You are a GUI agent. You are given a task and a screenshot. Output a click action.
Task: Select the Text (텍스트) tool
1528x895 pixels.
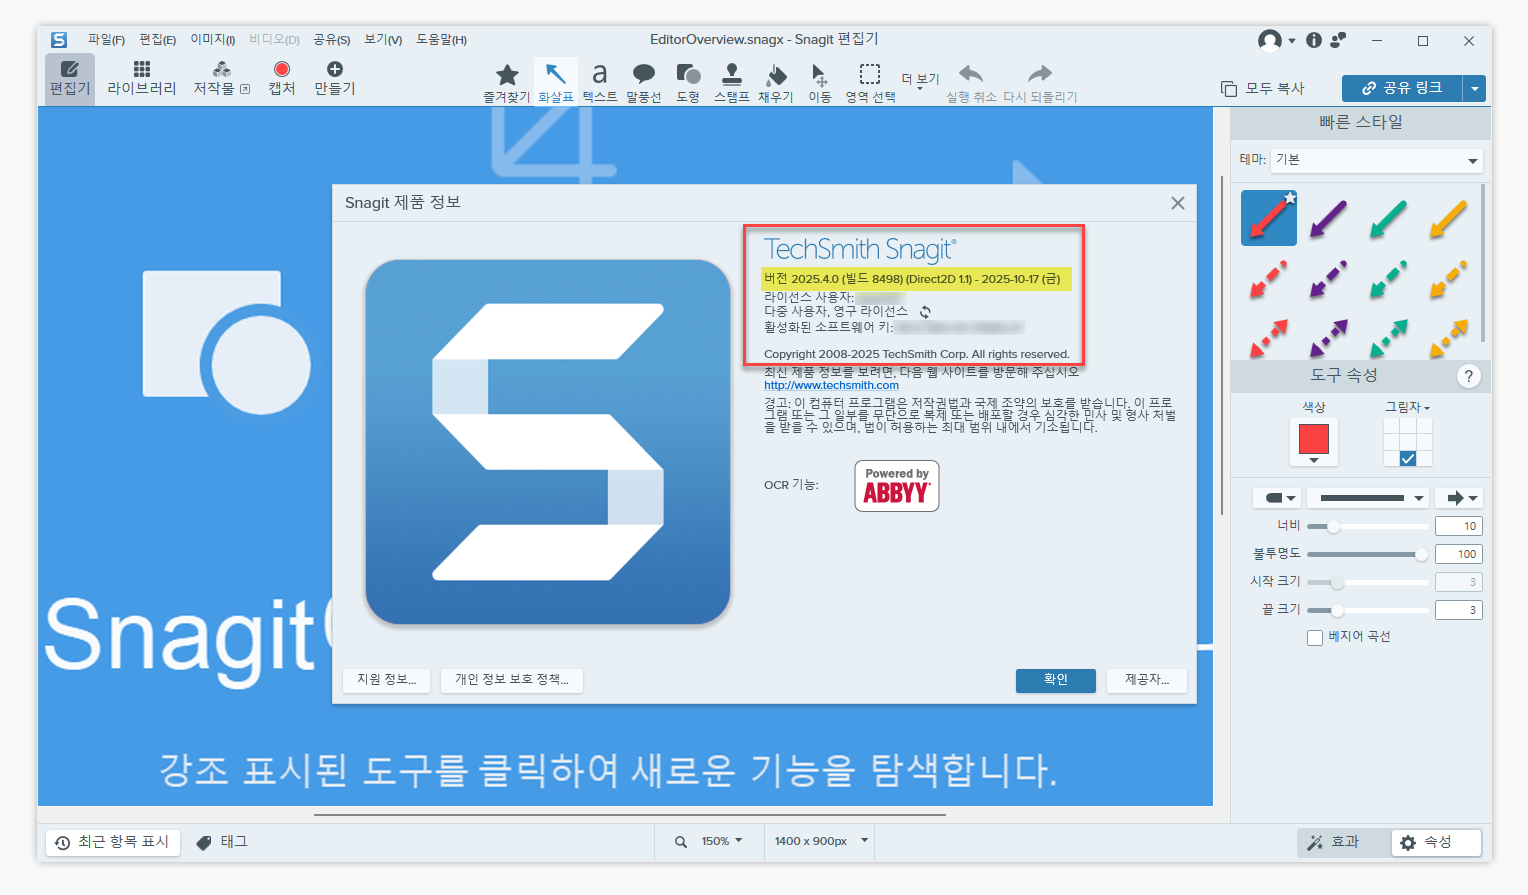click(600, 82)
